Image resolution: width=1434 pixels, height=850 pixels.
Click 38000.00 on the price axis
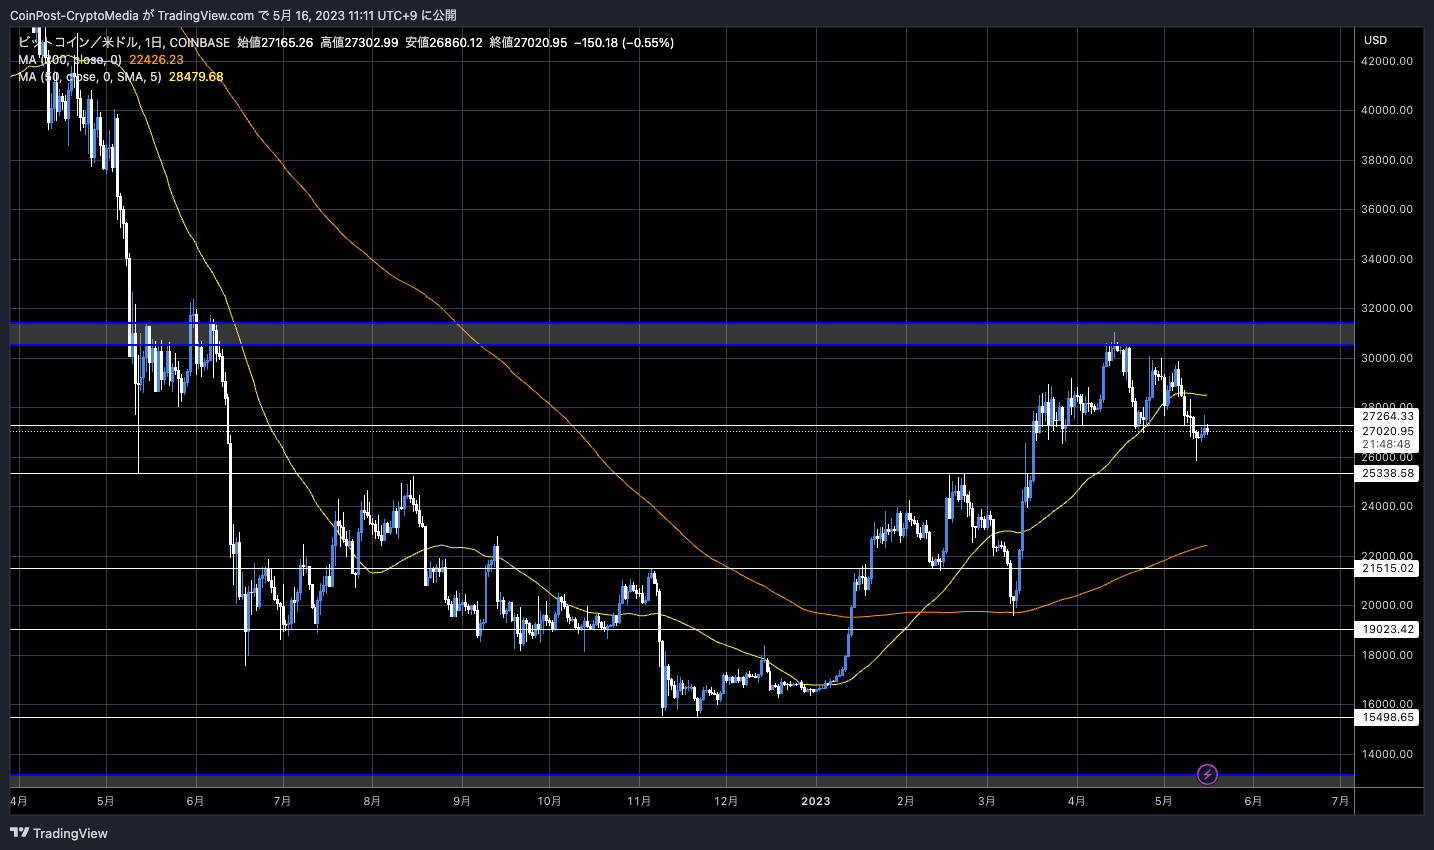1388,160
